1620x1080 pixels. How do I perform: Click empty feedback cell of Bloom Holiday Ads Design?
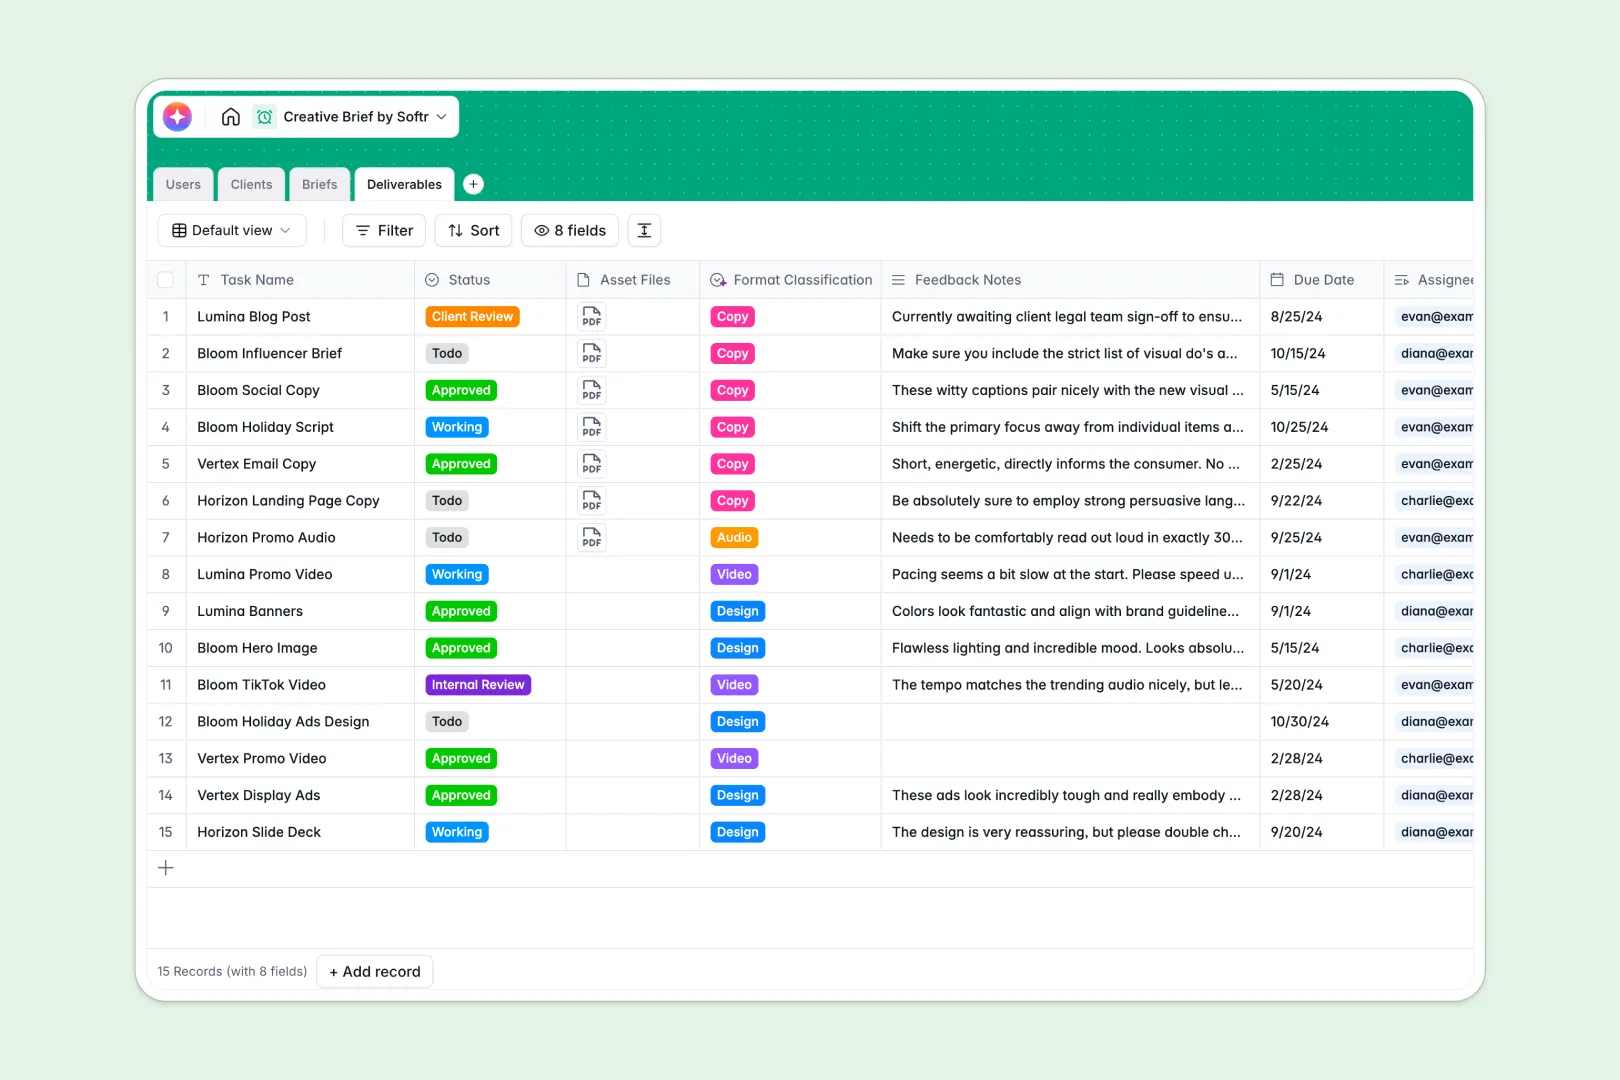tap(1070, 722)
